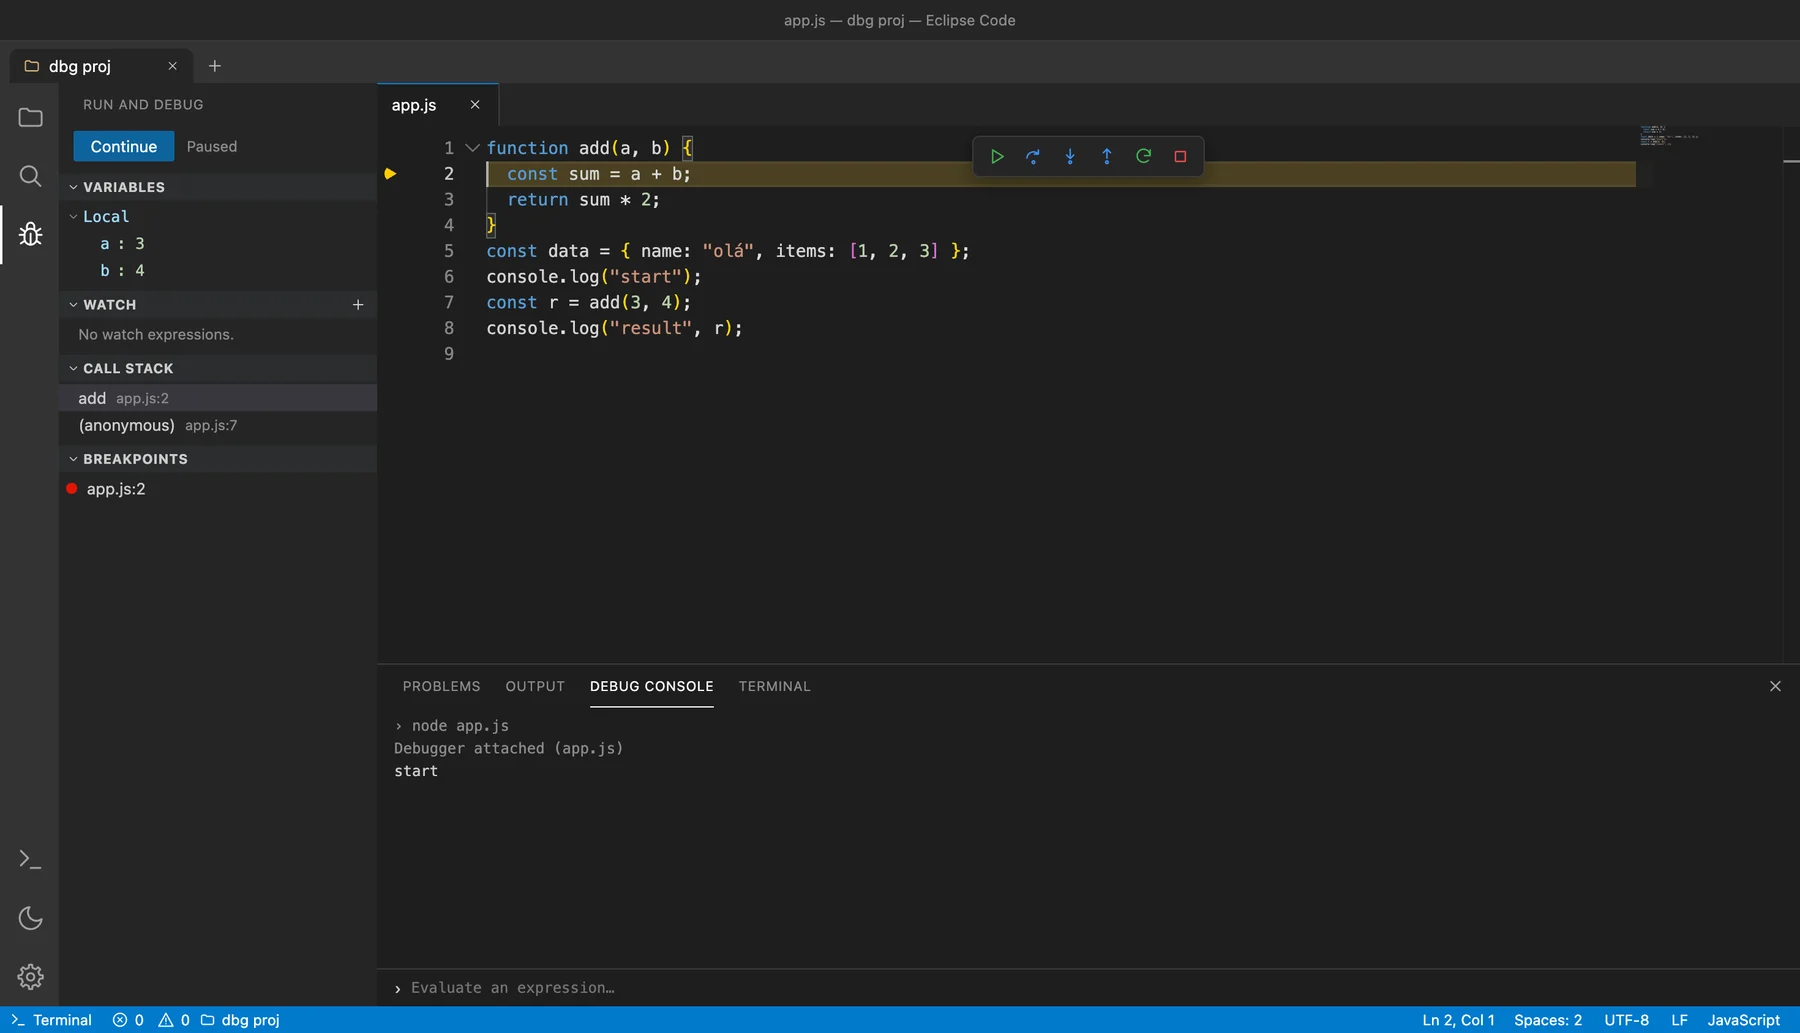This screenshot has height=1033, width=1800.
Task: Toggle dark theme with the moon icon
Action: [30, 918]
